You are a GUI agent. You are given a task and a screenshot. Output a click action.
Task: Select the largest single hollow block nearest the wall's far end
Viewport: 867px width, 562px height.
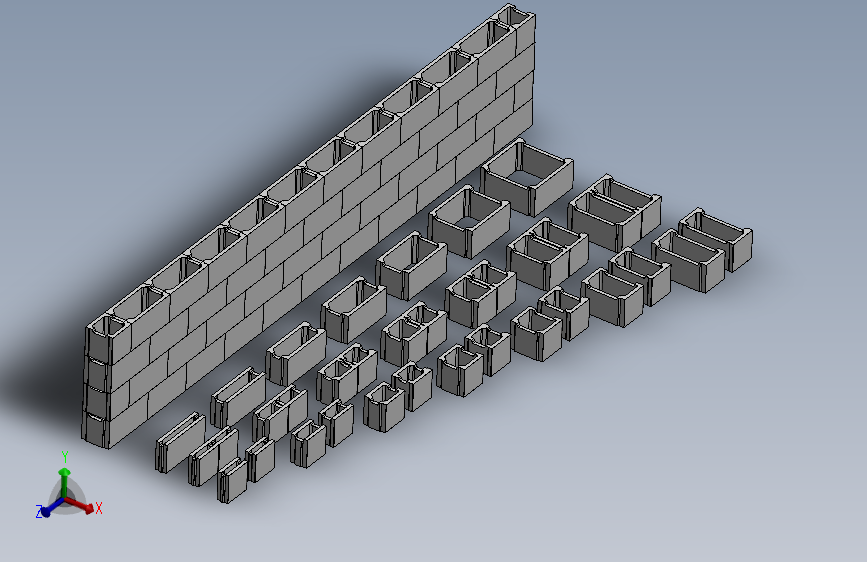click(x=526, y=178)
